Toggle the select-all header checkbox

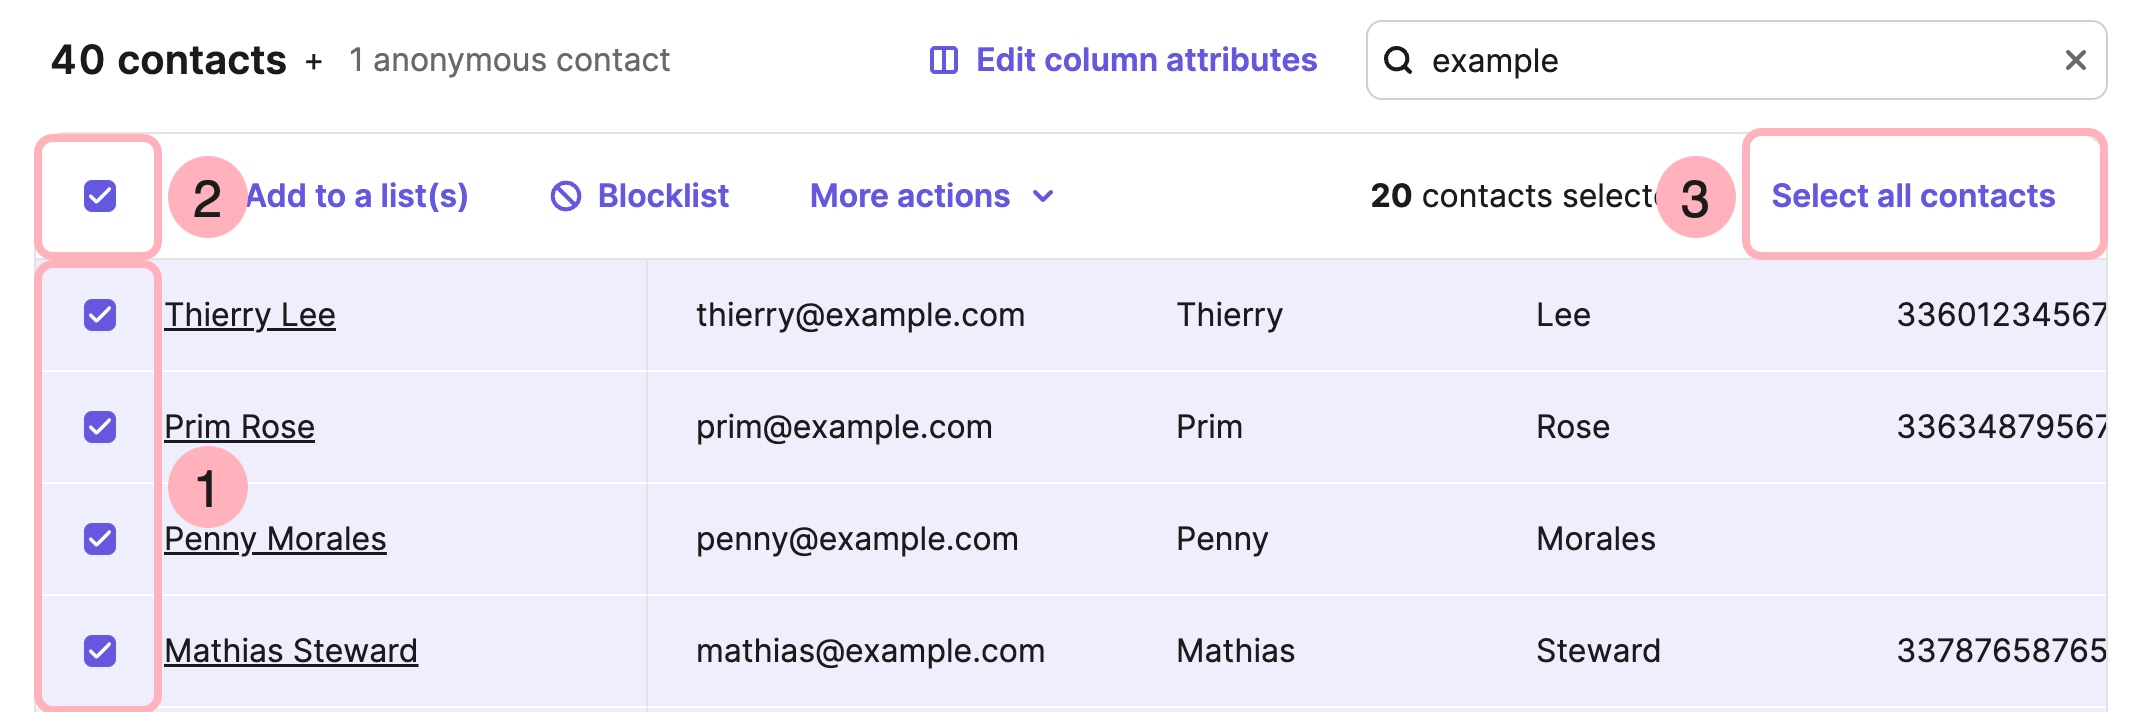pos(100,196)
